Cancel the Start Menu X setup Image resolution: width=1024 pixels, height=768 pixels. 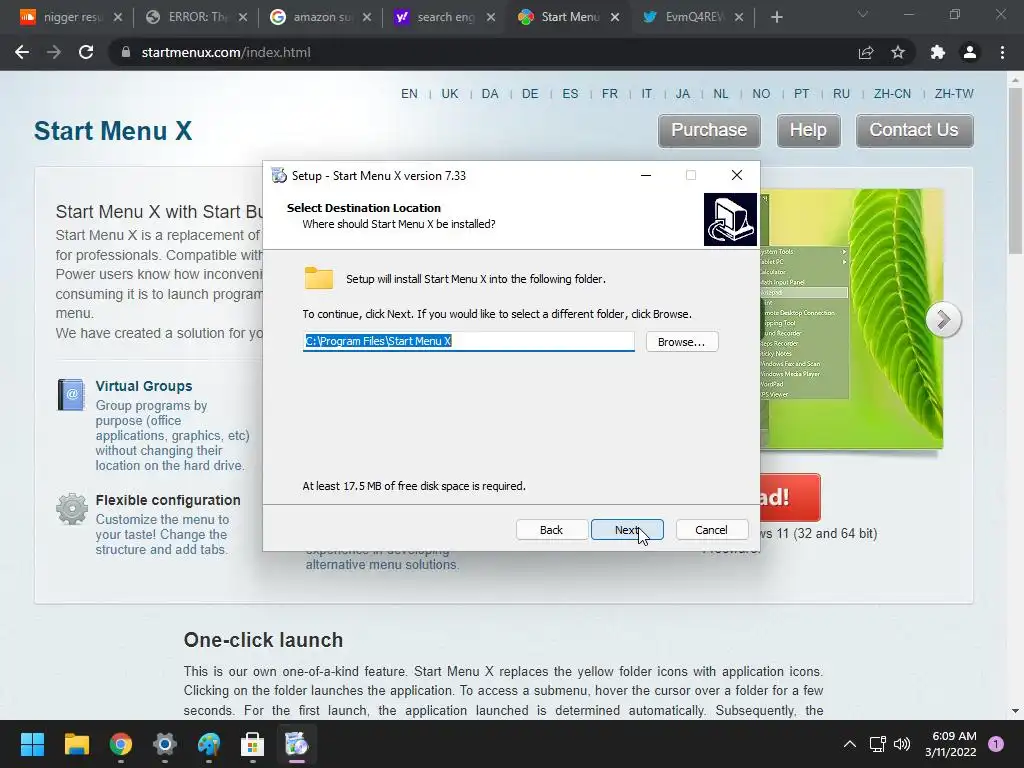711,530
